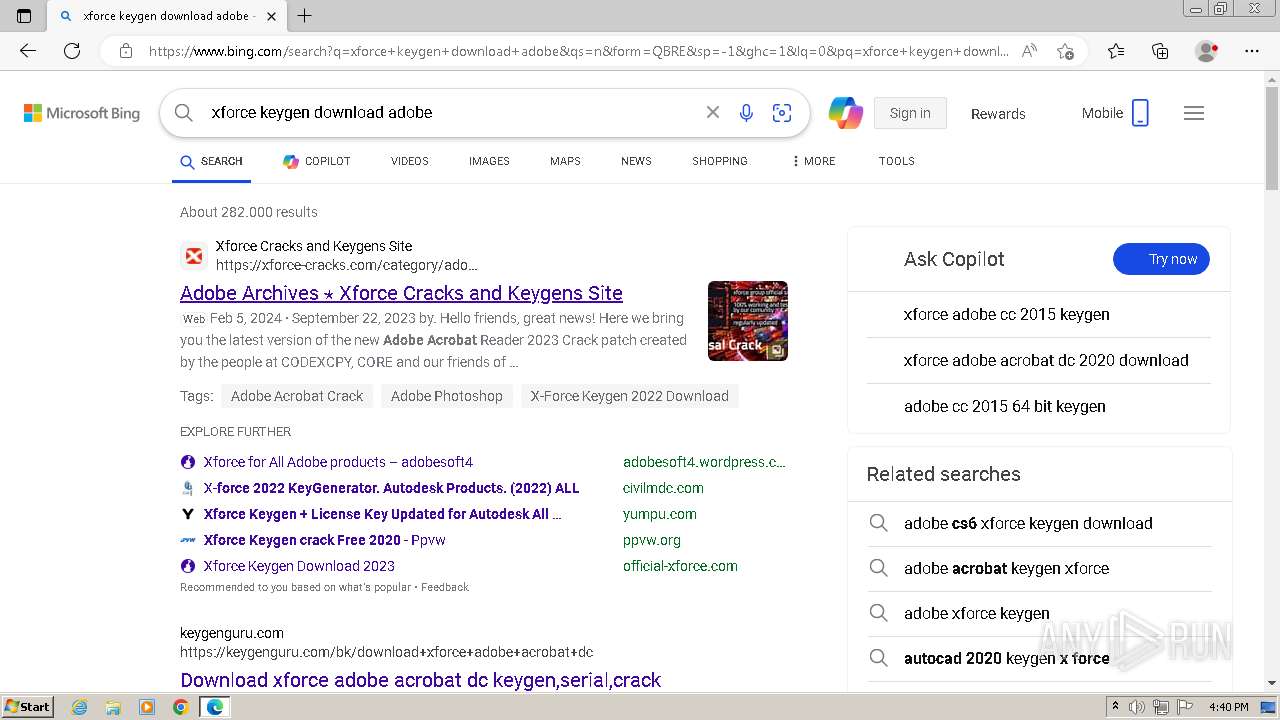Select xforce adobe acrobat dc 2020 download
Screen dimensions: 1280x720
point(1046,360)
